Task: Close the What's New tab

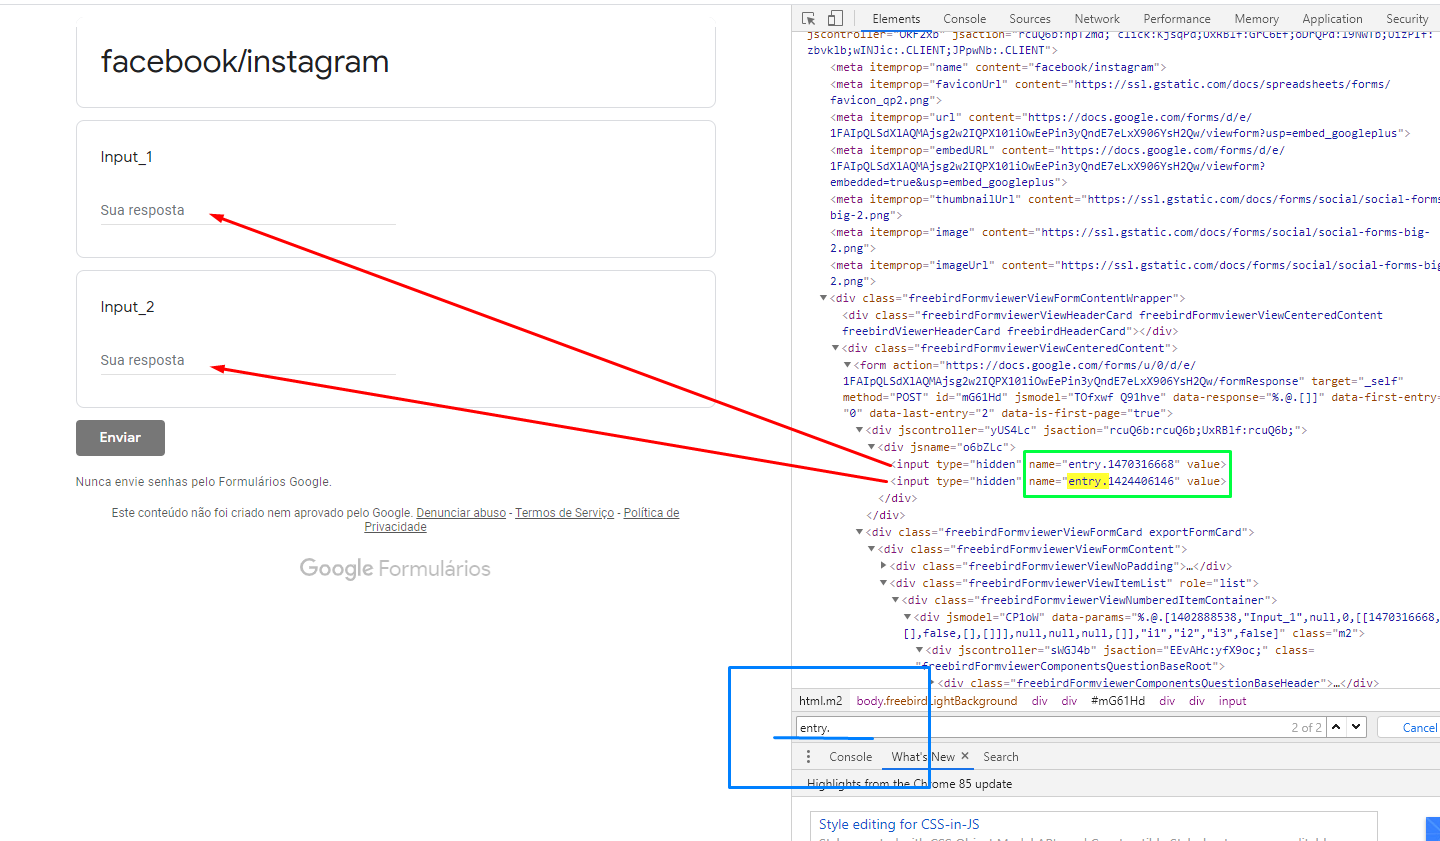Action: pos(965,756)
